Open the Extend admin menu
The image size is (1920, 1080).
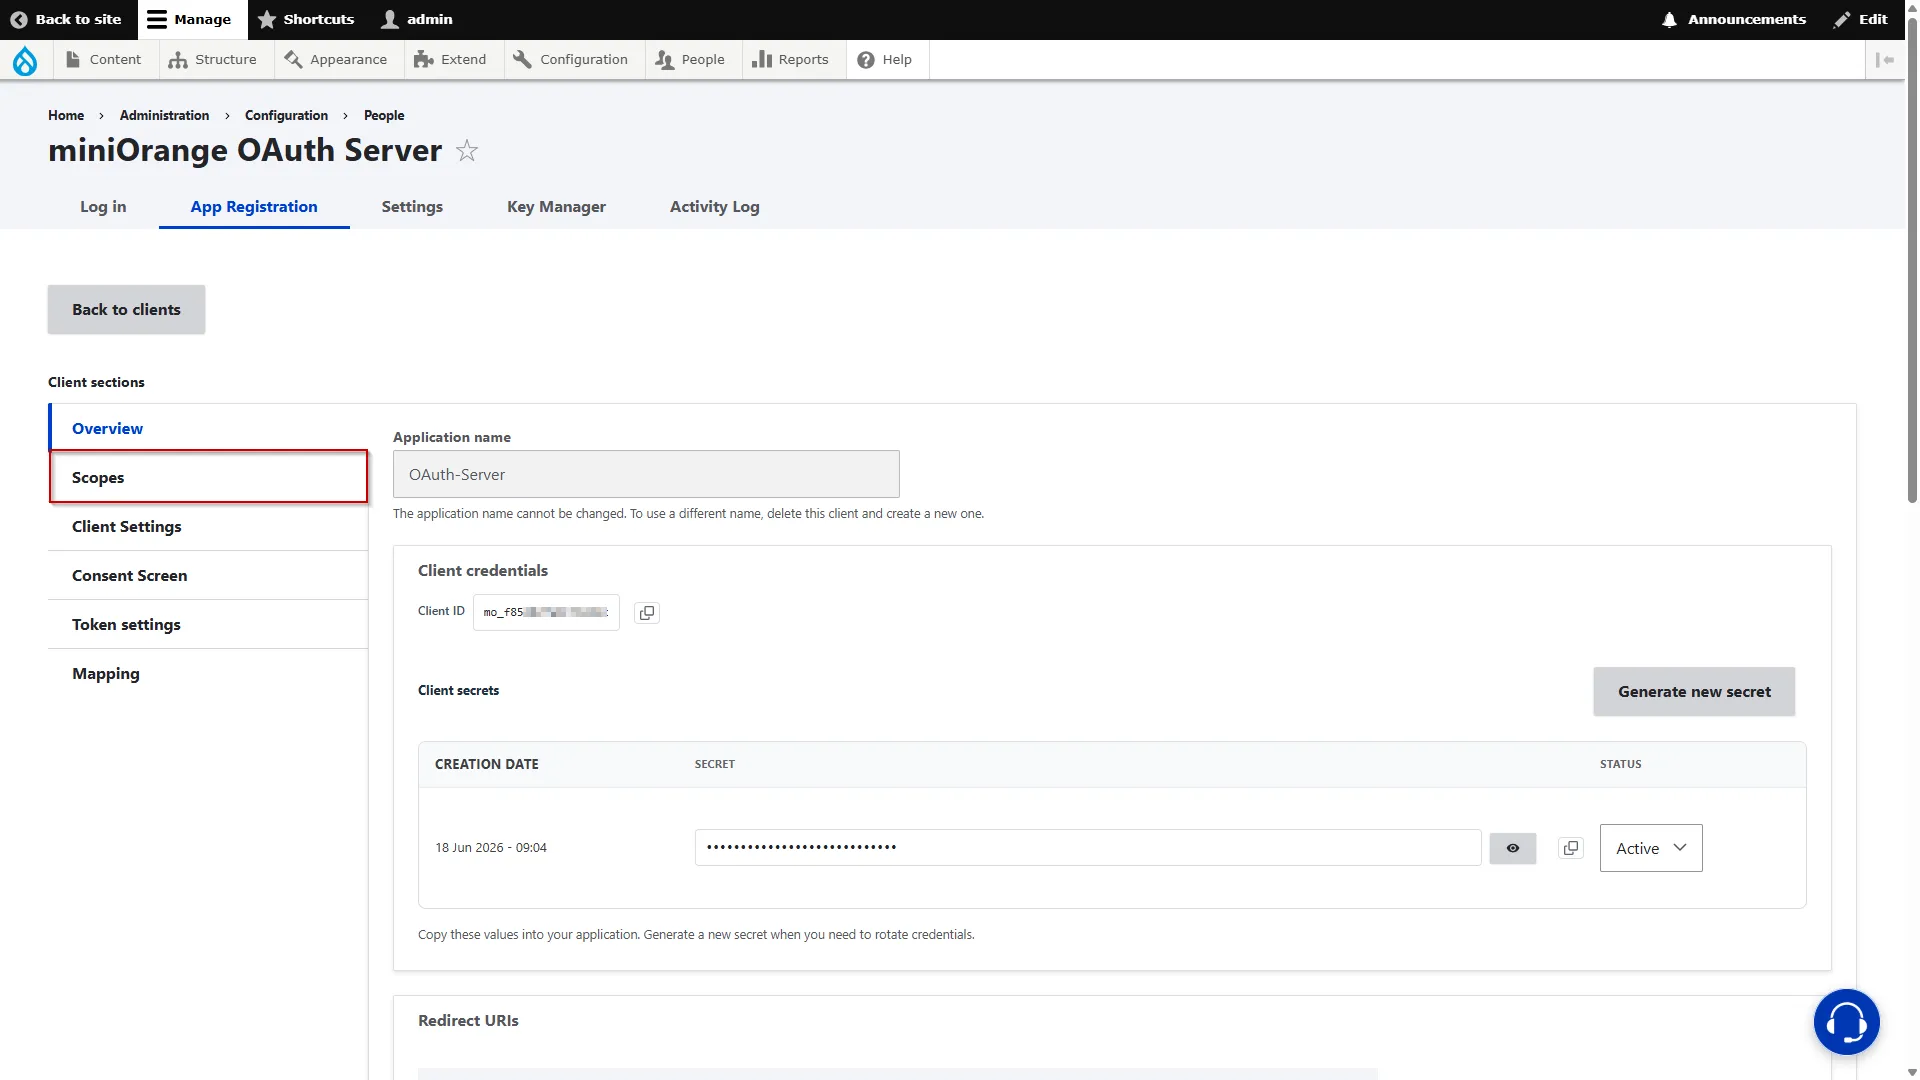click(450, 59)
